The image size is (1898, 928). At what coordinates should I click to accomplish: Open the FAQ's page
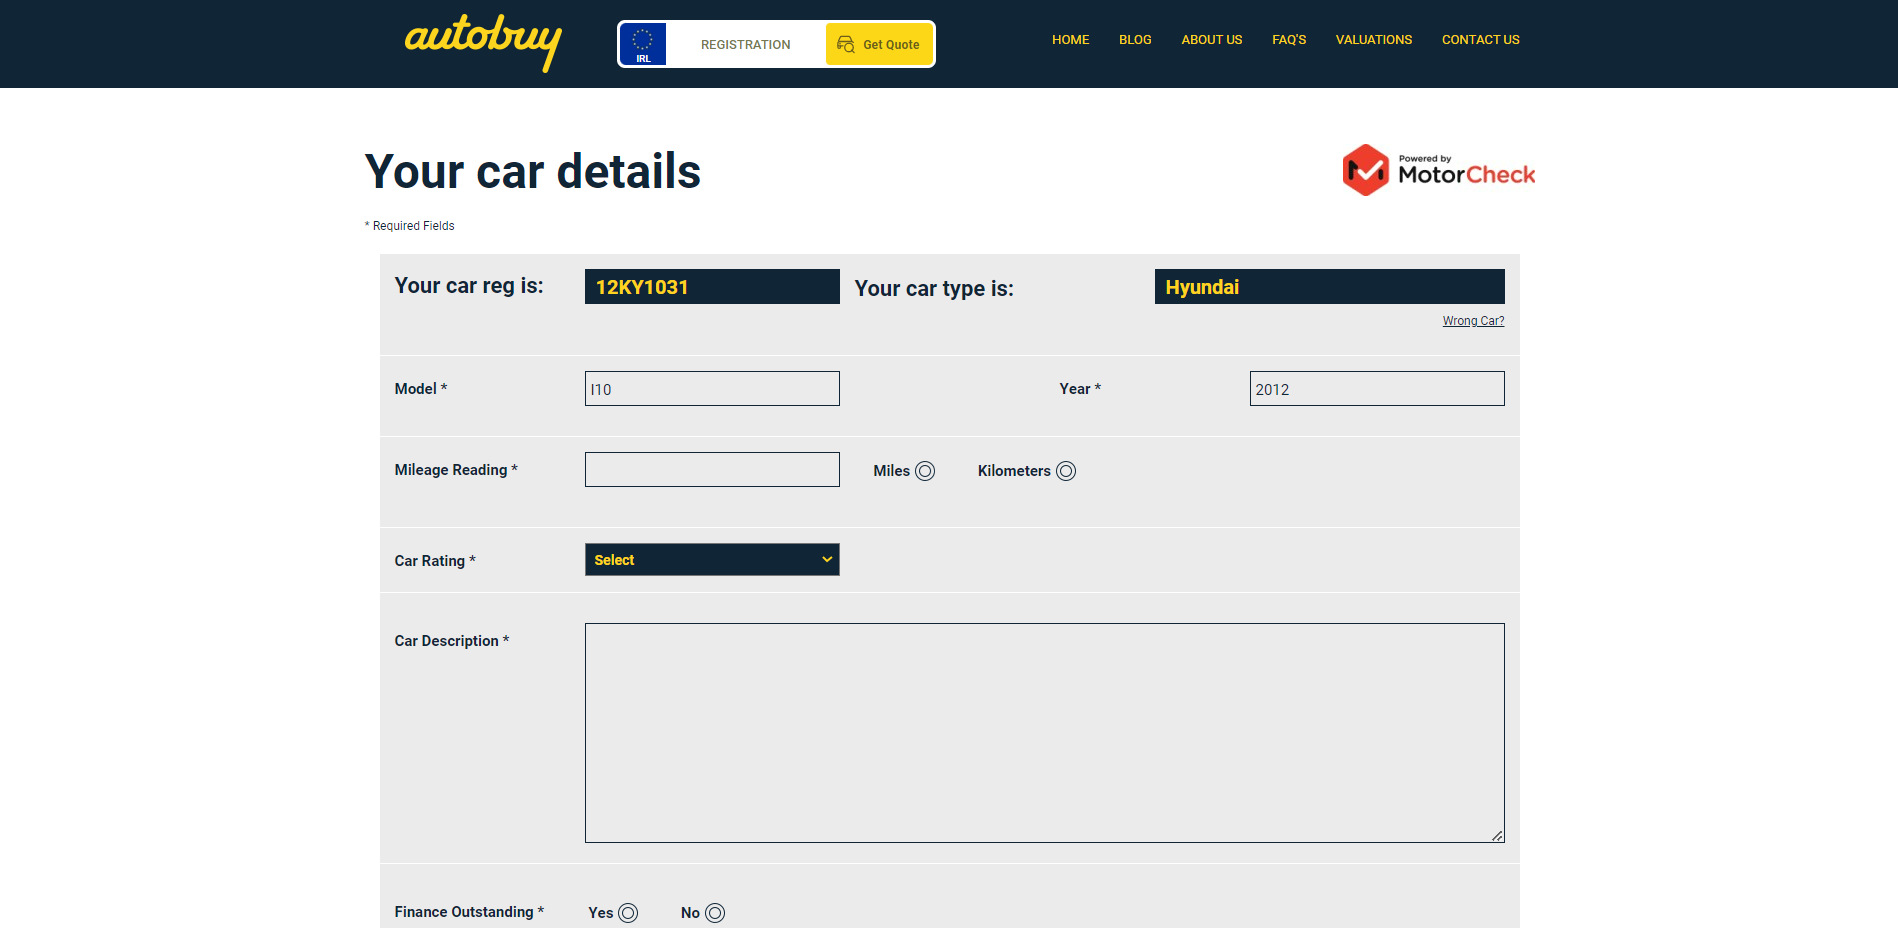click(1289, 40)
